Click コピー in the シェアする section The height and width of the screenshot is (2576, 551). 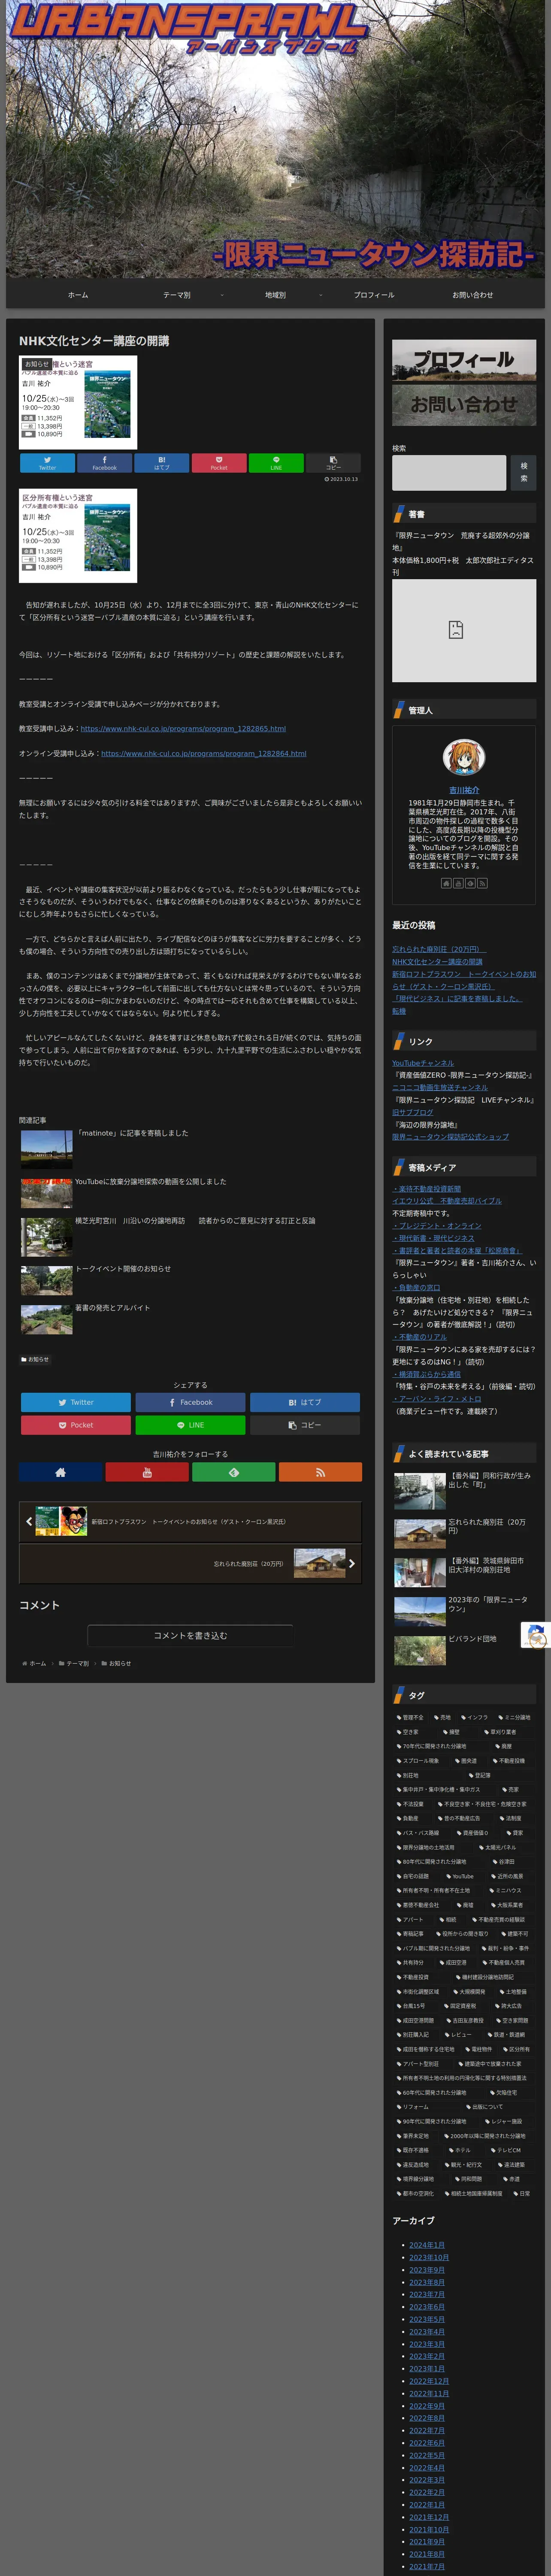coord(305,1425)
